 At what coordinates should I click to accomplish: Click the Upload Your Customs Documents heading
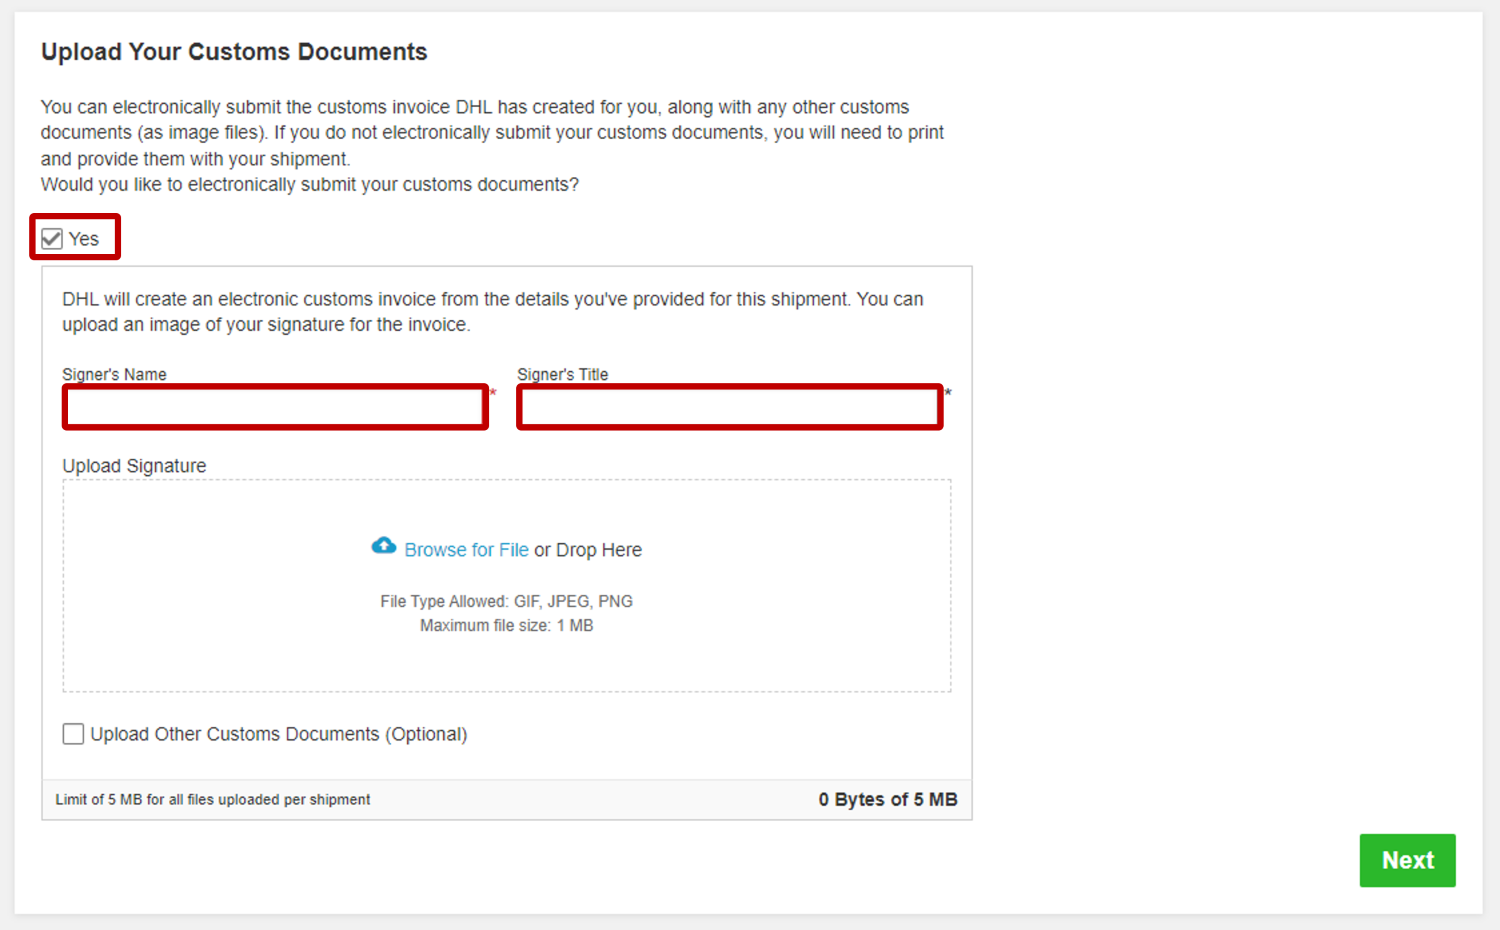[233, 51]
